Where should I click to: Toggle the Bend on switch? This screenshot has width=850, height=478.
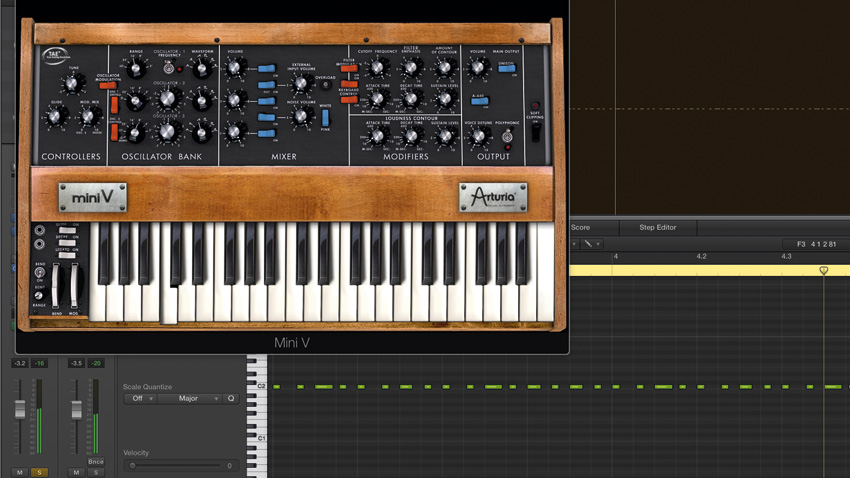point(40,272)
